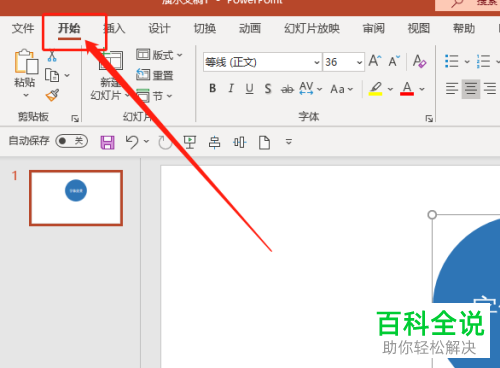Toggle the 自动保存 AutoSave switch

[71, 141]
